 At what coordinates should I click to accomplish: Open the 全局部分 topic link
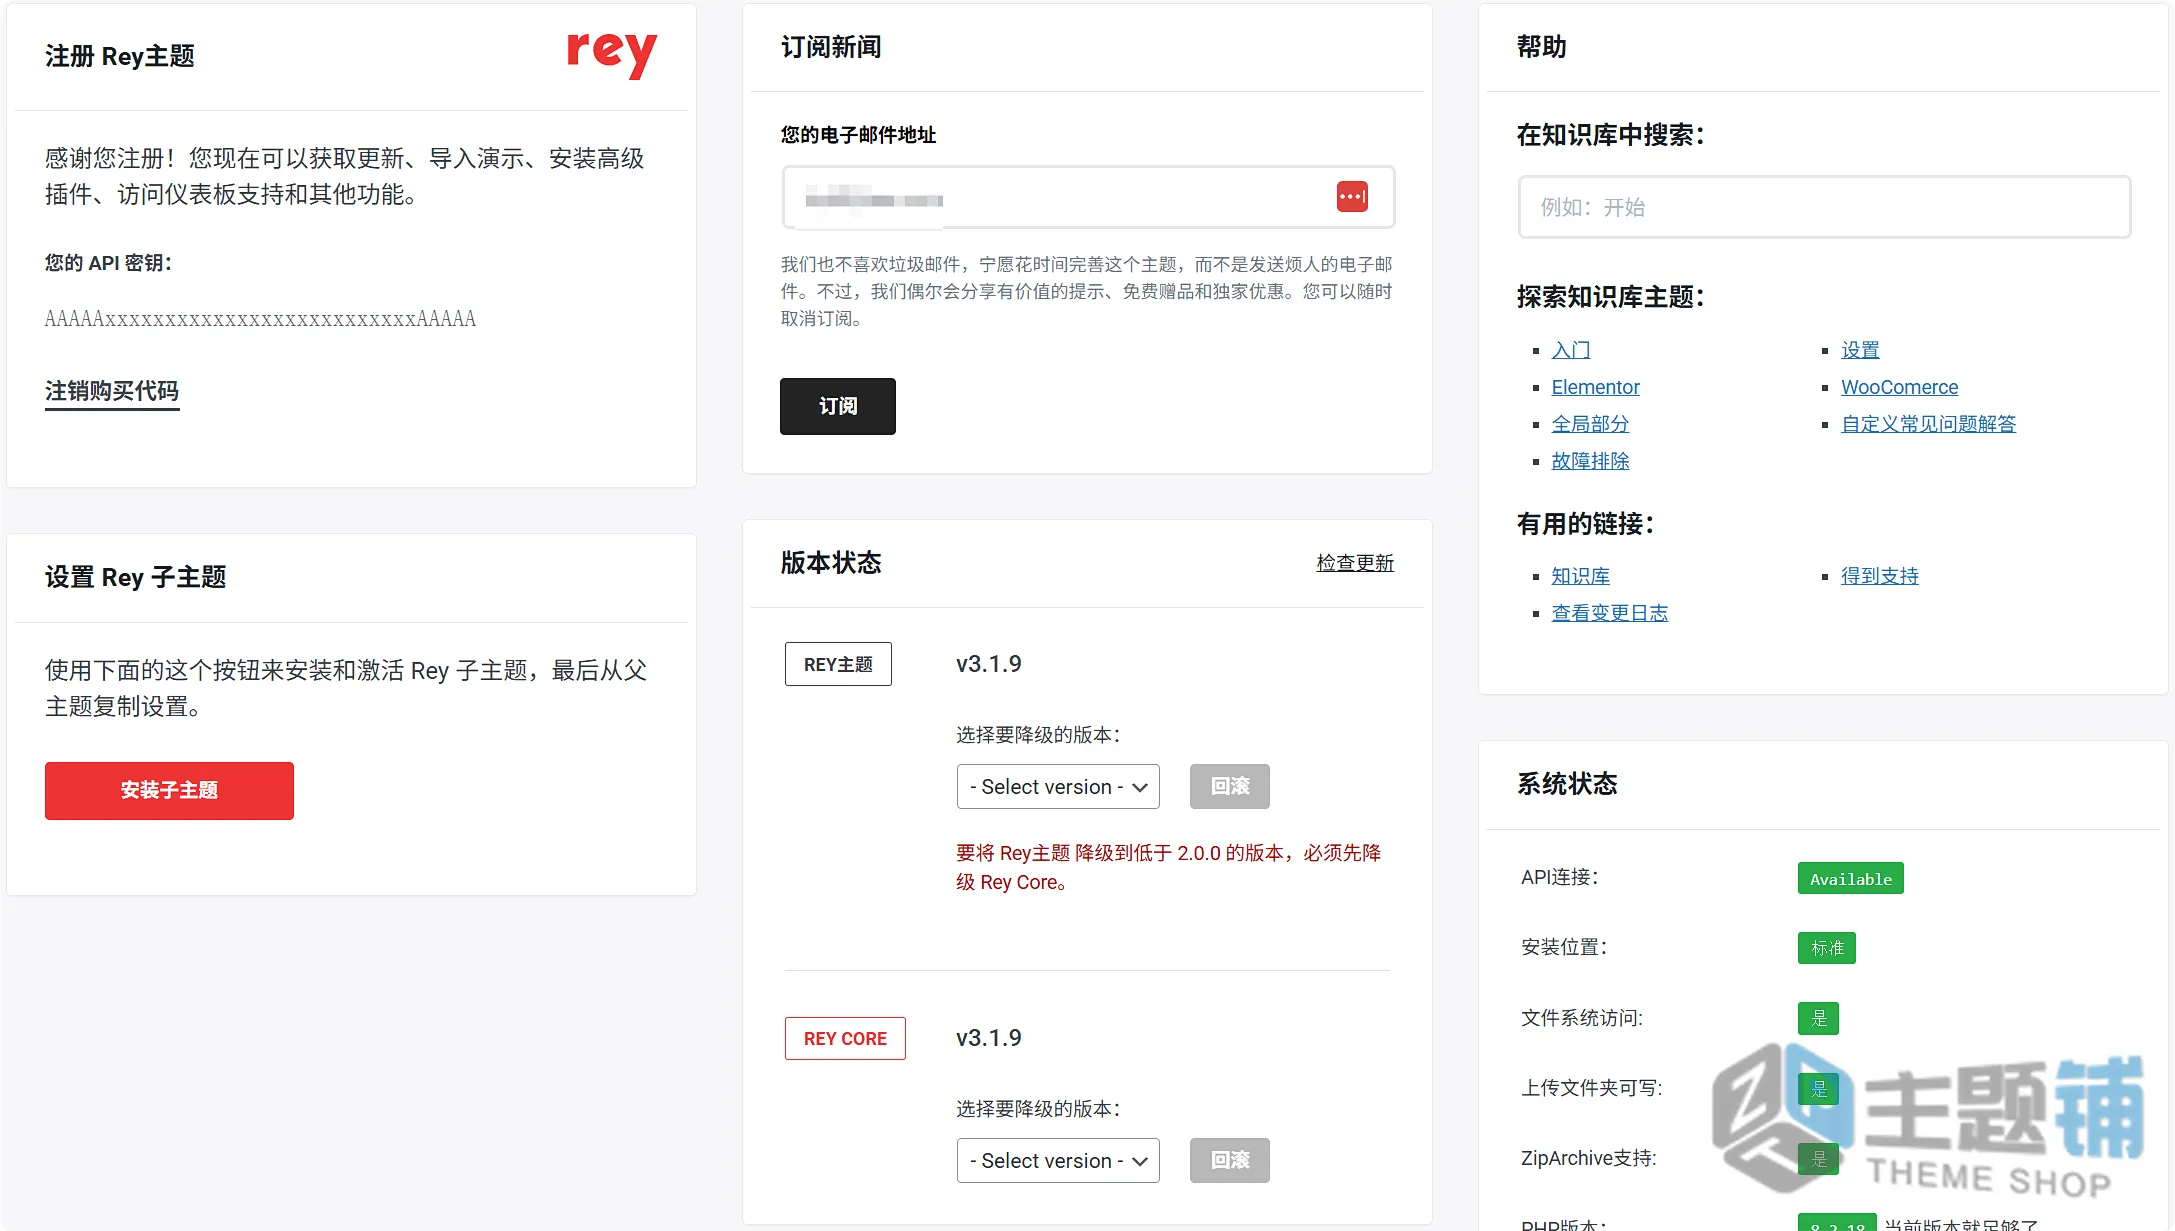pyautogui.click(x=1590, y=424)
